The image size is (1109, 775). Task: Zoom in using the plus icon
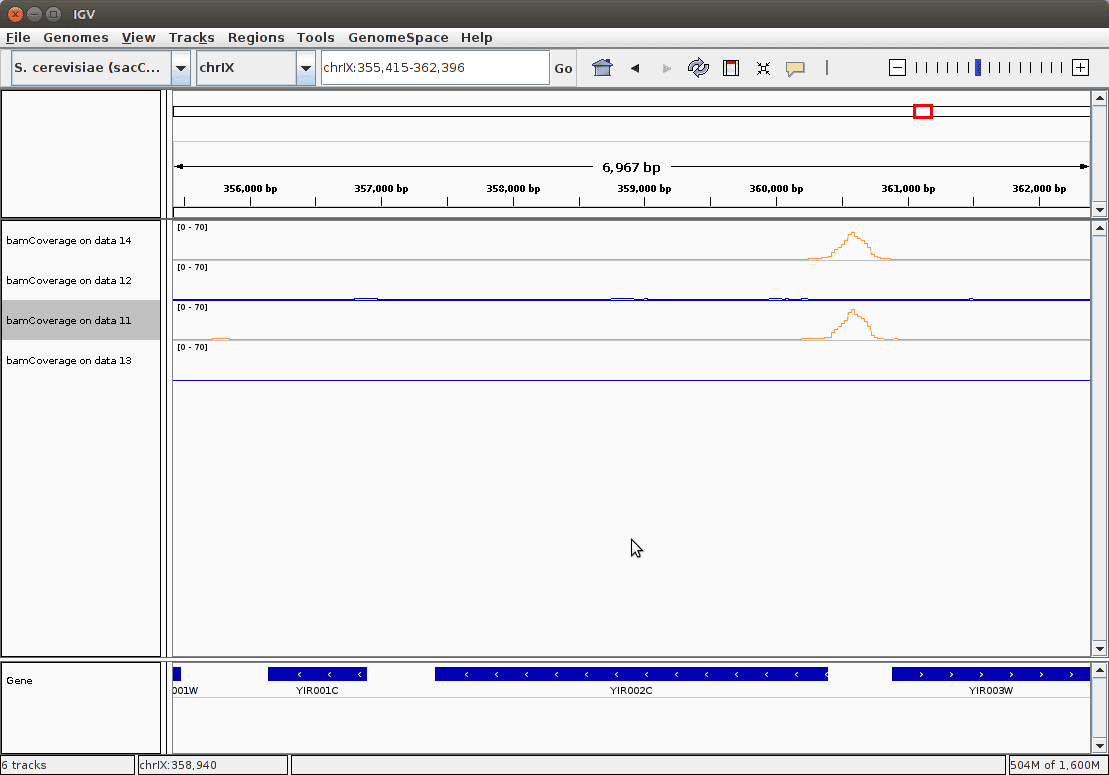pos(1080,68)
